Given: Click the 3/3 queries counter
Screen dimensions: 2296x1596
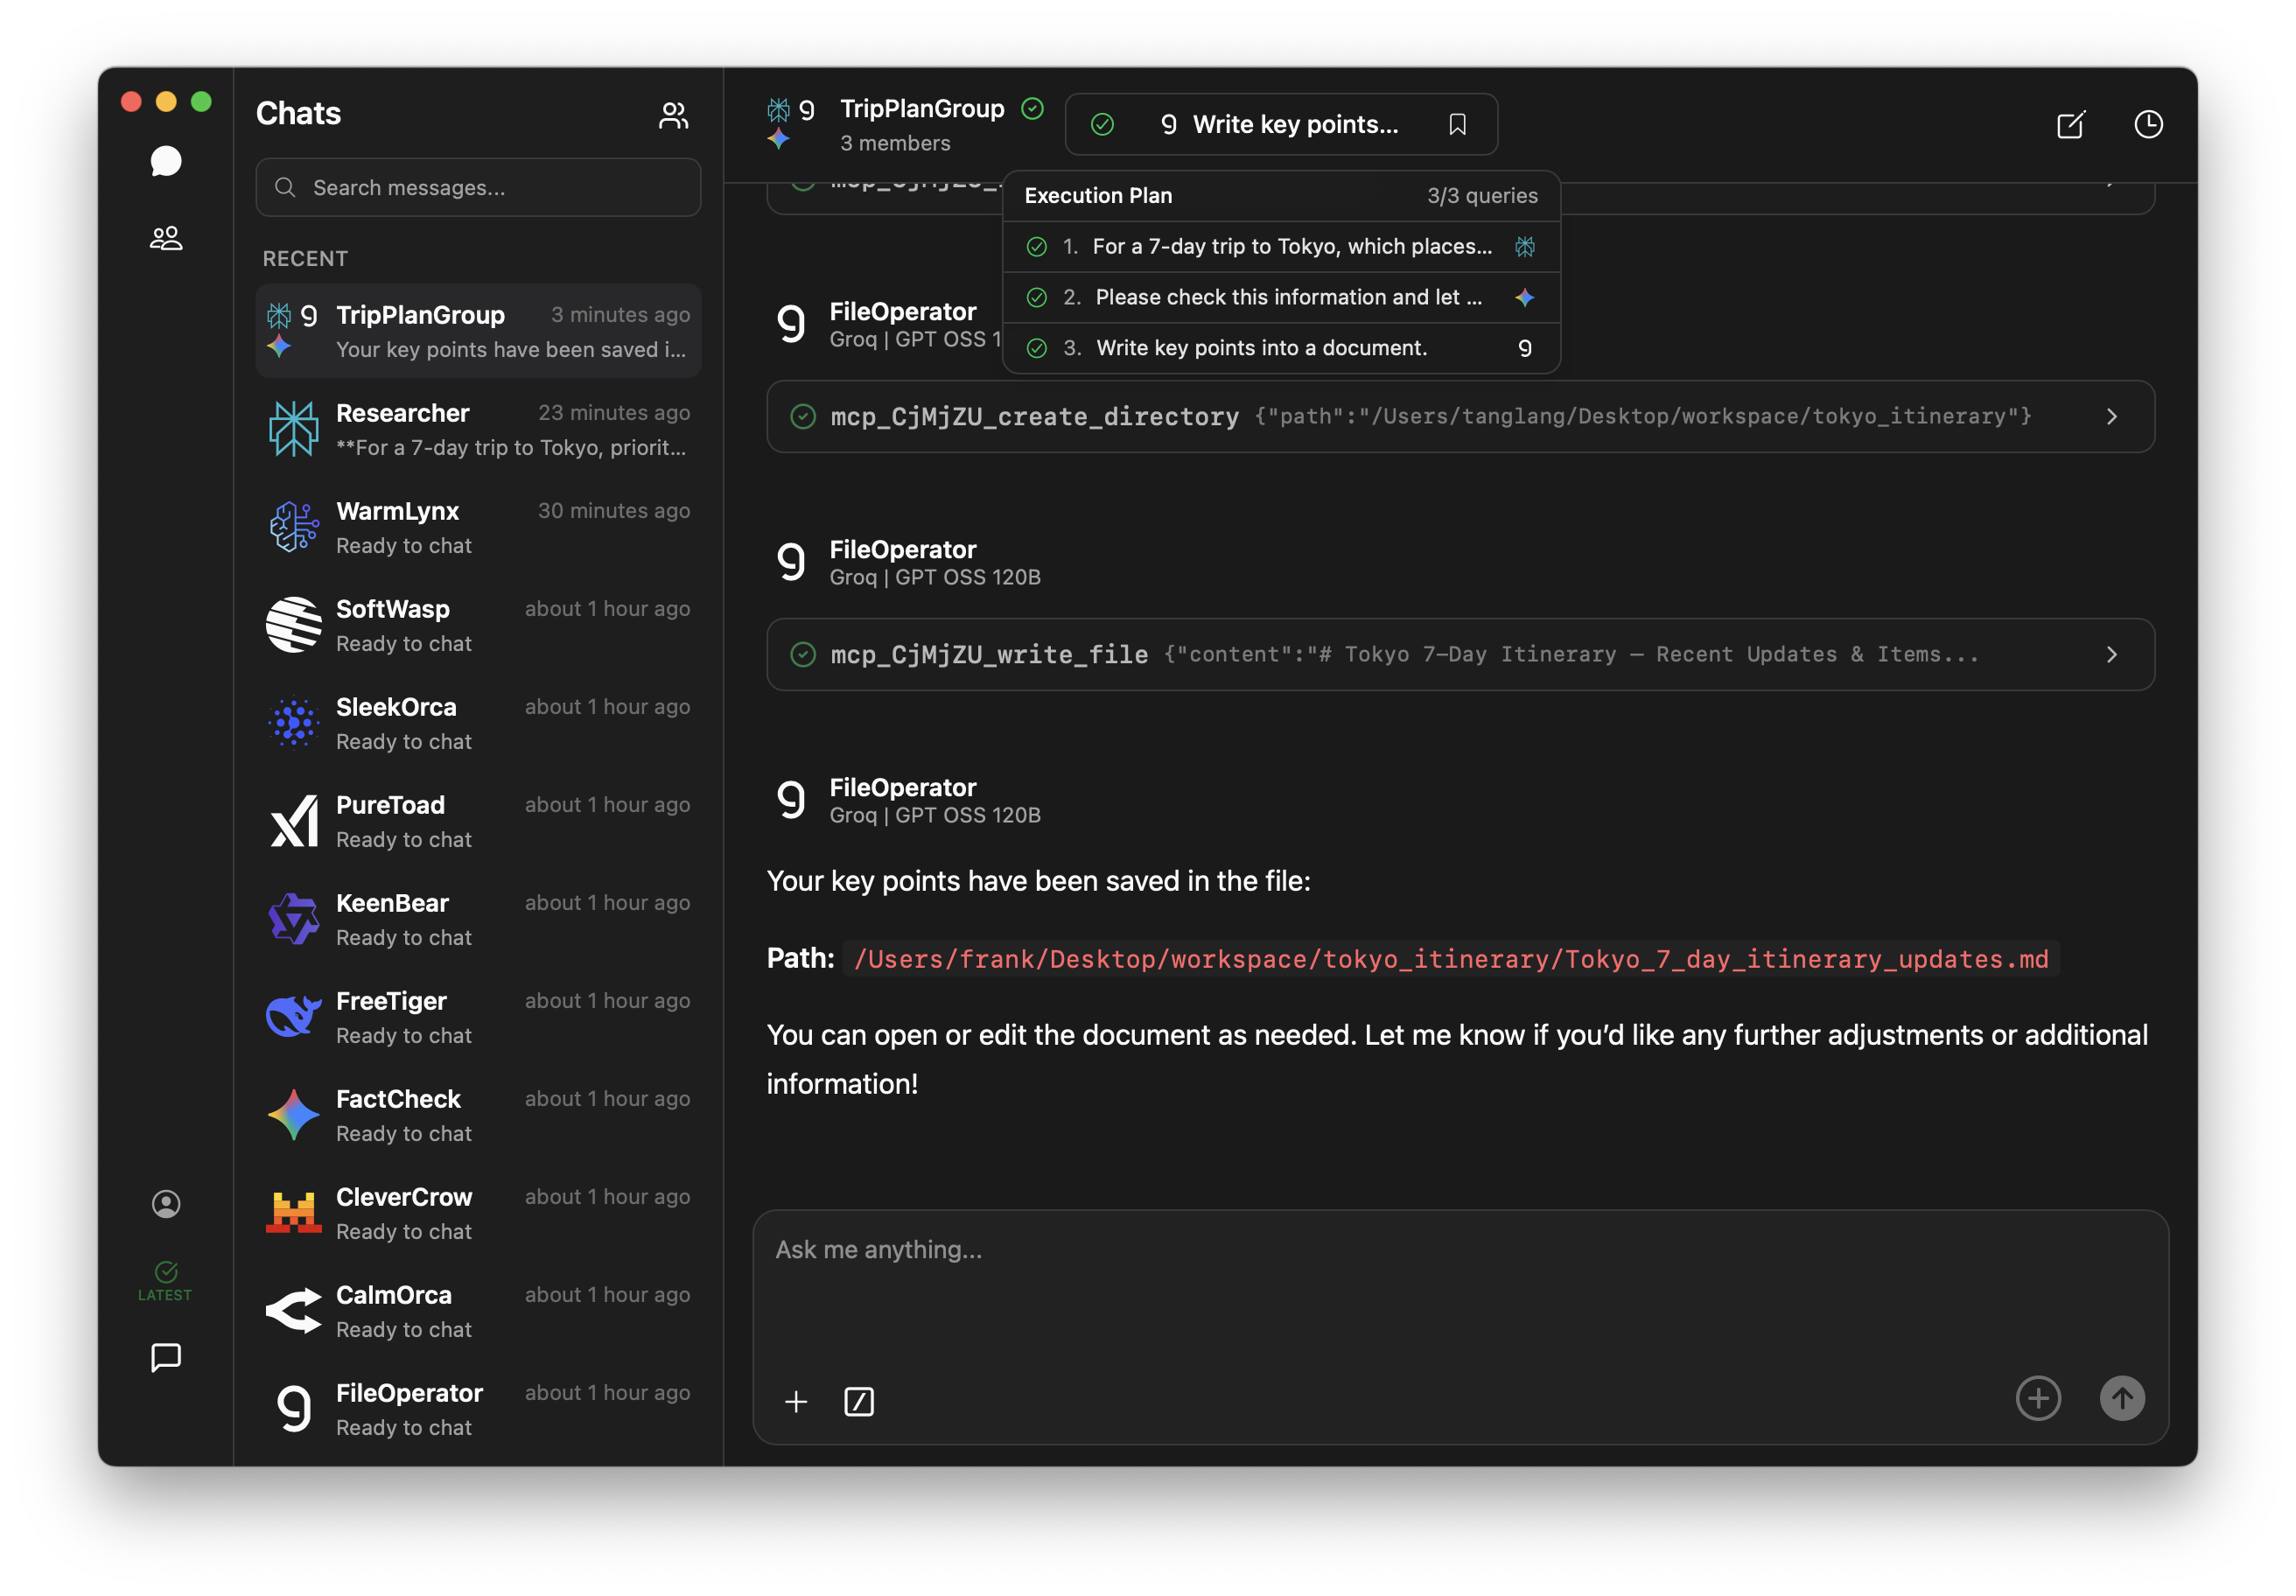Looking at the screenshot, I should (x=1482, y=195).
